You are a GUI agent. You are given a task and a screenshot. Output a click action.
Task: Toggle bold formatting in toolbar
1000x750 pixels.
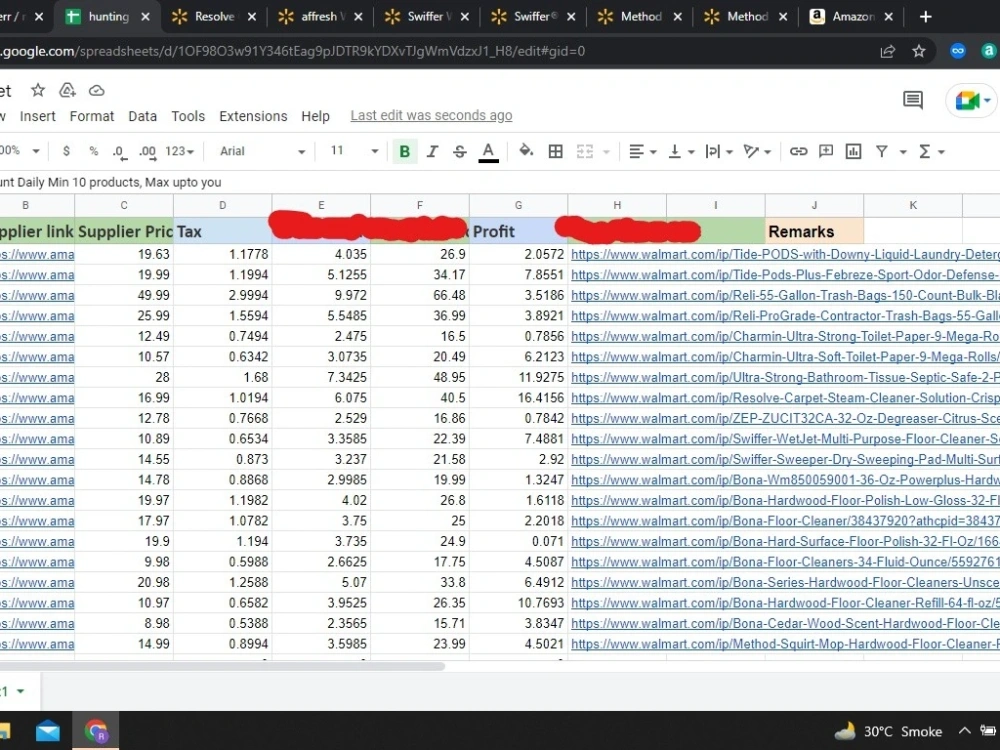point(404,151)
